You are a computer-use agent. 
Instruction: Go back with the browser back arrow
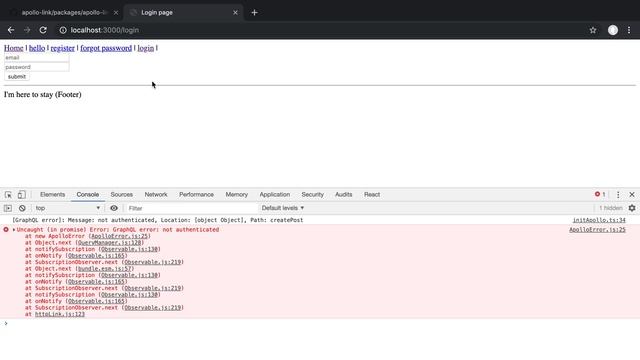pos(11,30)
